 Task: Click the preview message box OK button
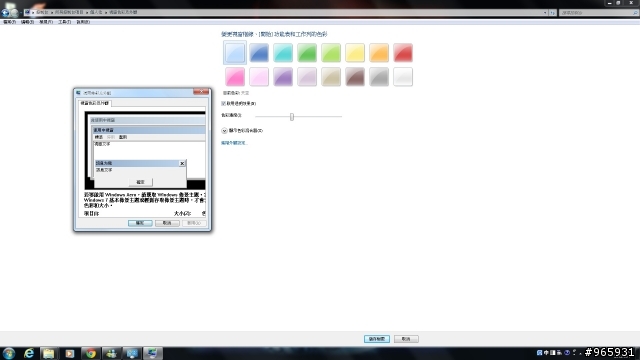(140, 182)
